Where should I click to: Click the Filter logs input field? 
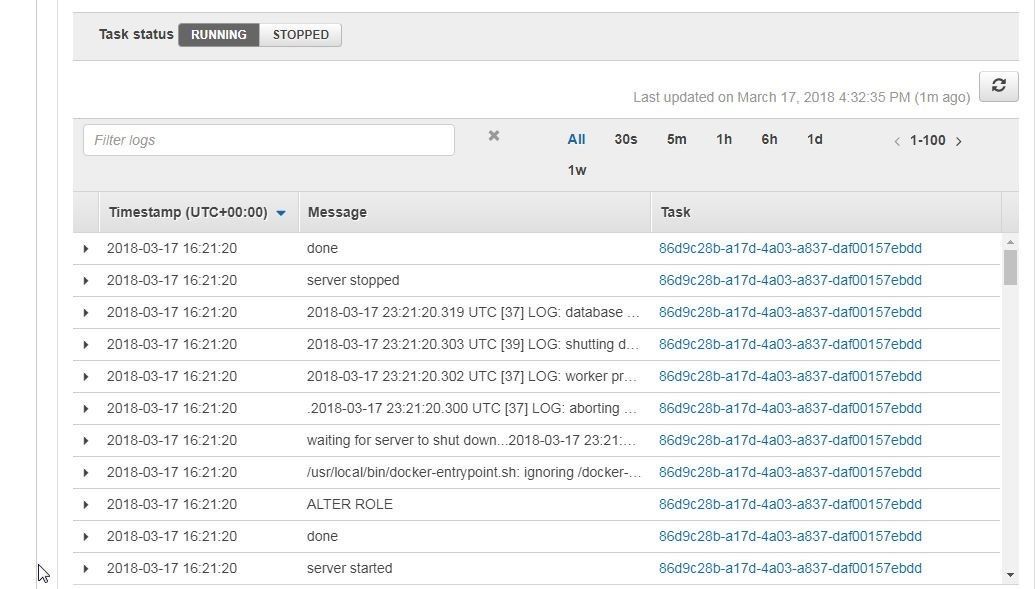(x=269, y=140)
